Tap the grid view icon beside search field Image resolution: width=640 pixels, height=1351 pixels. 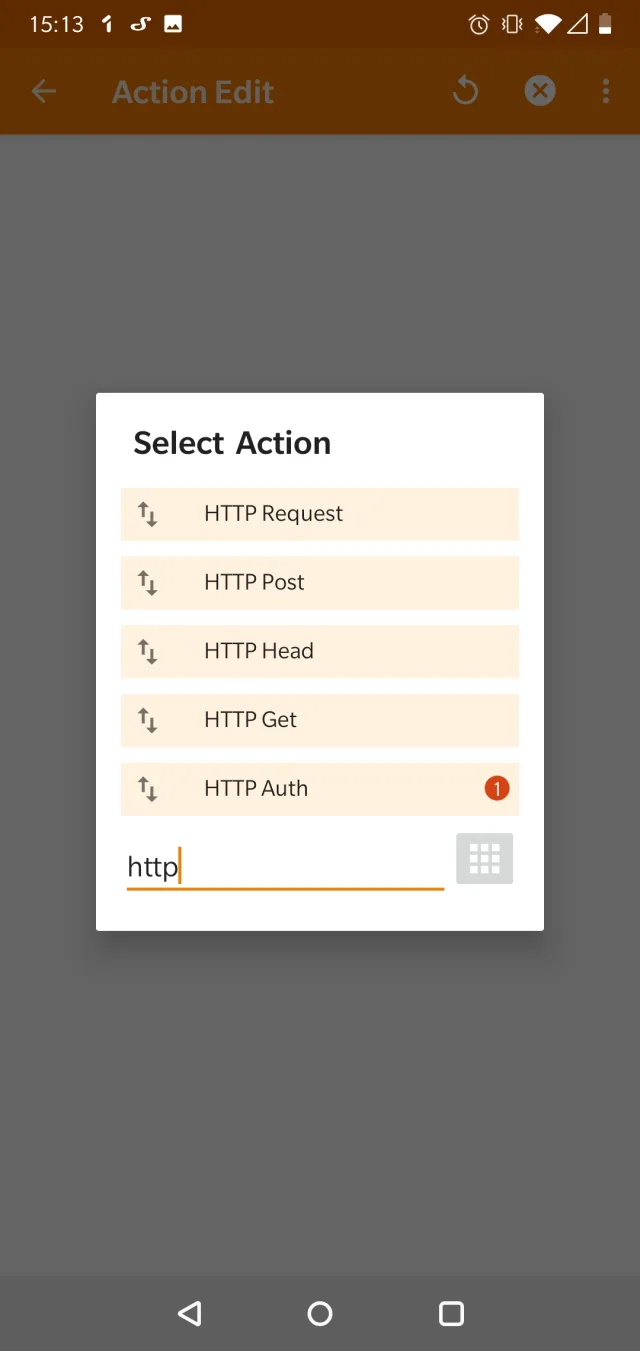(484, 858)
